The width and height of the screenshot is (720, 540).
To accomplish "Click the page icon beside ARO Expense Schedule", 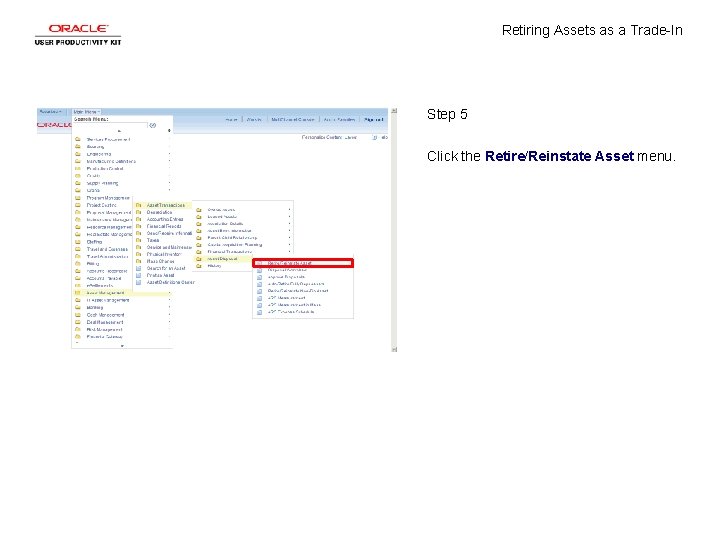I will coord(259,312).
